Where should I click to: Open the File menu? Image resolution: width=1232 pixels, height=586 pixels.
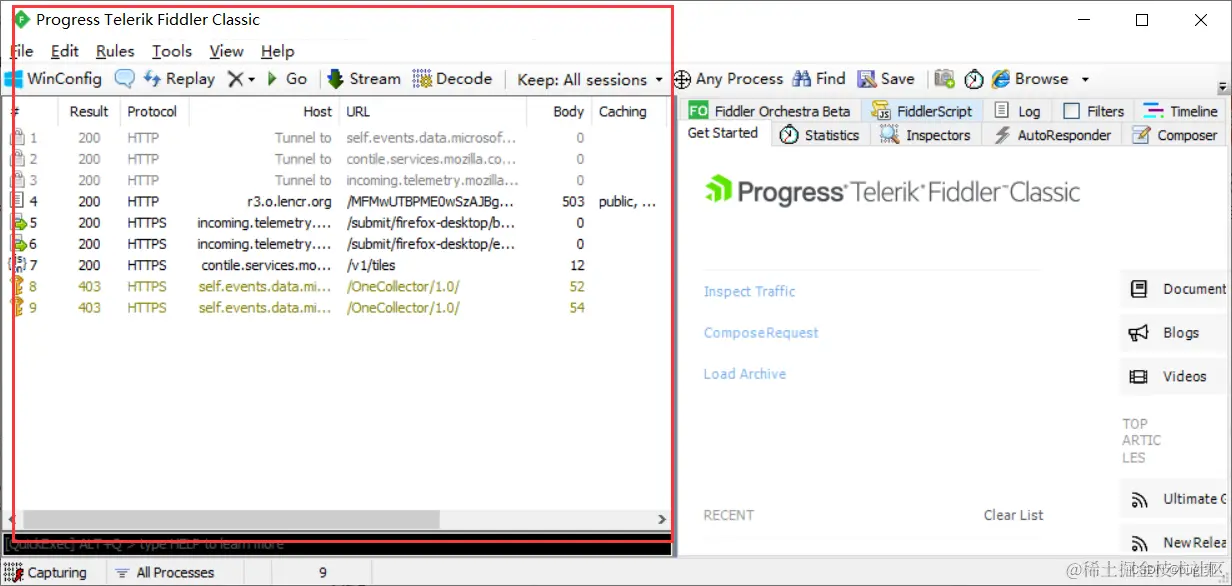22,51
